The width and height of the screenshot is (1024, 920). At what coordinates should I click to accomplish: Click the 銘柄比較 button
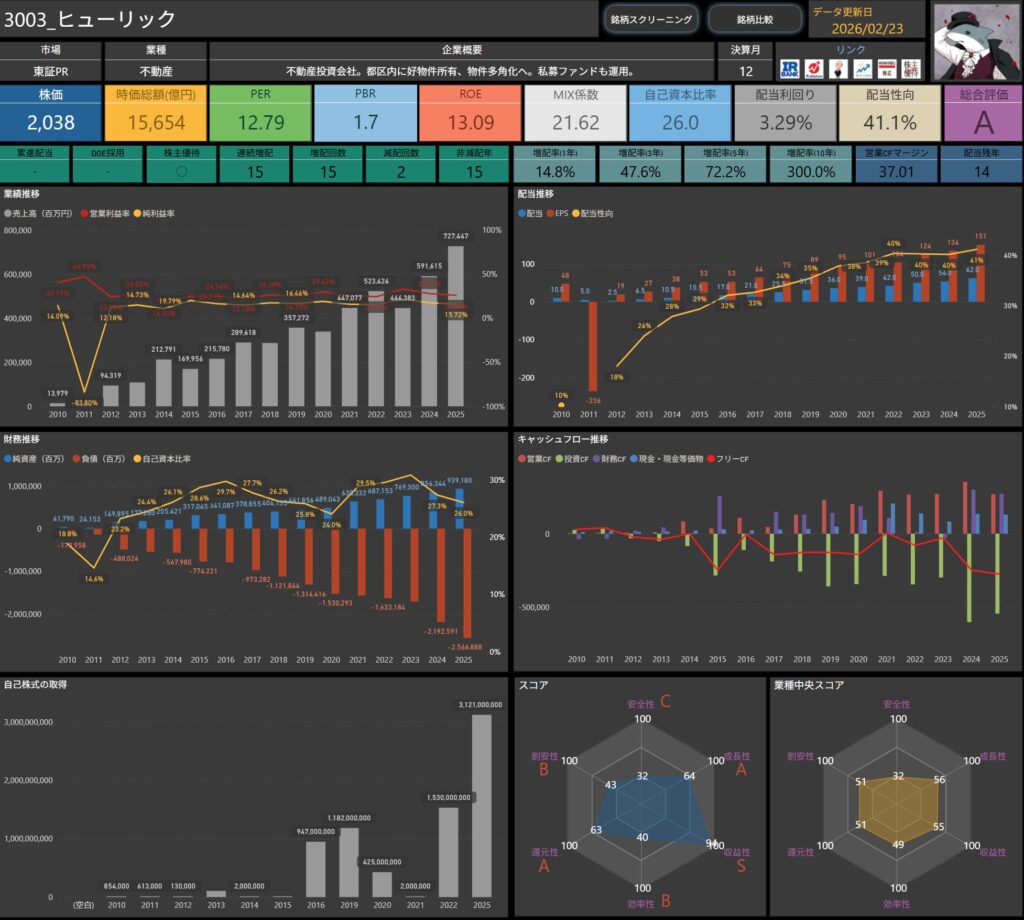[754, 19]
